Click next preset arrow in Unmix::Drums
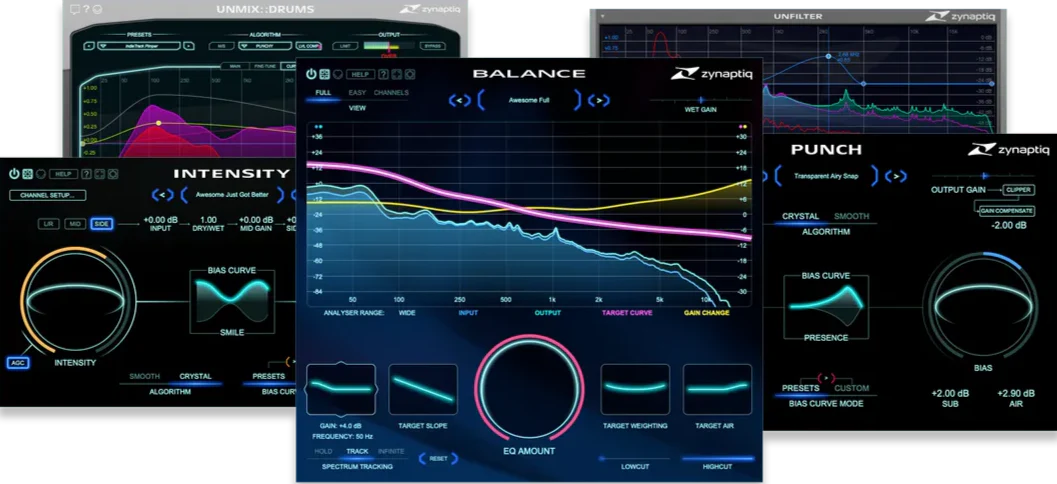Screen dimensions: 1057x484 tap(189, 46)
